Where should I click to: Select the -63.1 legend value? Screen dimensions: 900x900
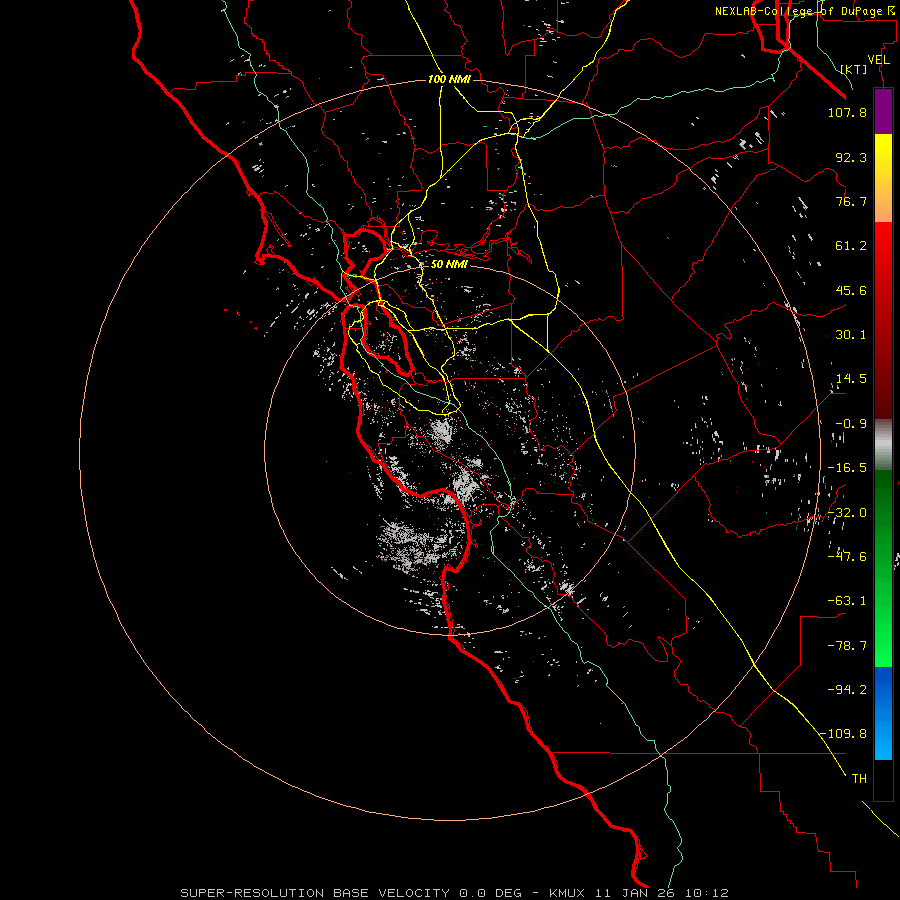(x=847, y=601)
